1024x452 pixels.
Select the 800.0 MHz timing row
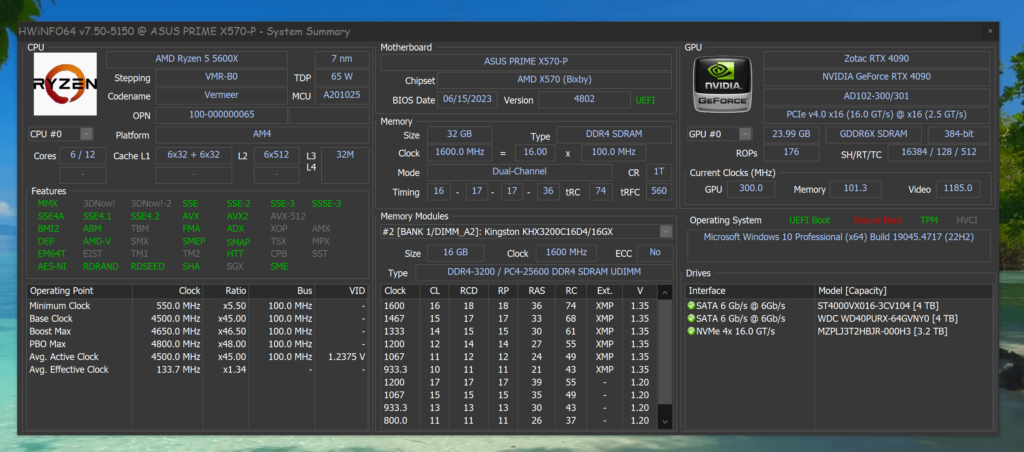pyautogui.click(x=519, y=421)
